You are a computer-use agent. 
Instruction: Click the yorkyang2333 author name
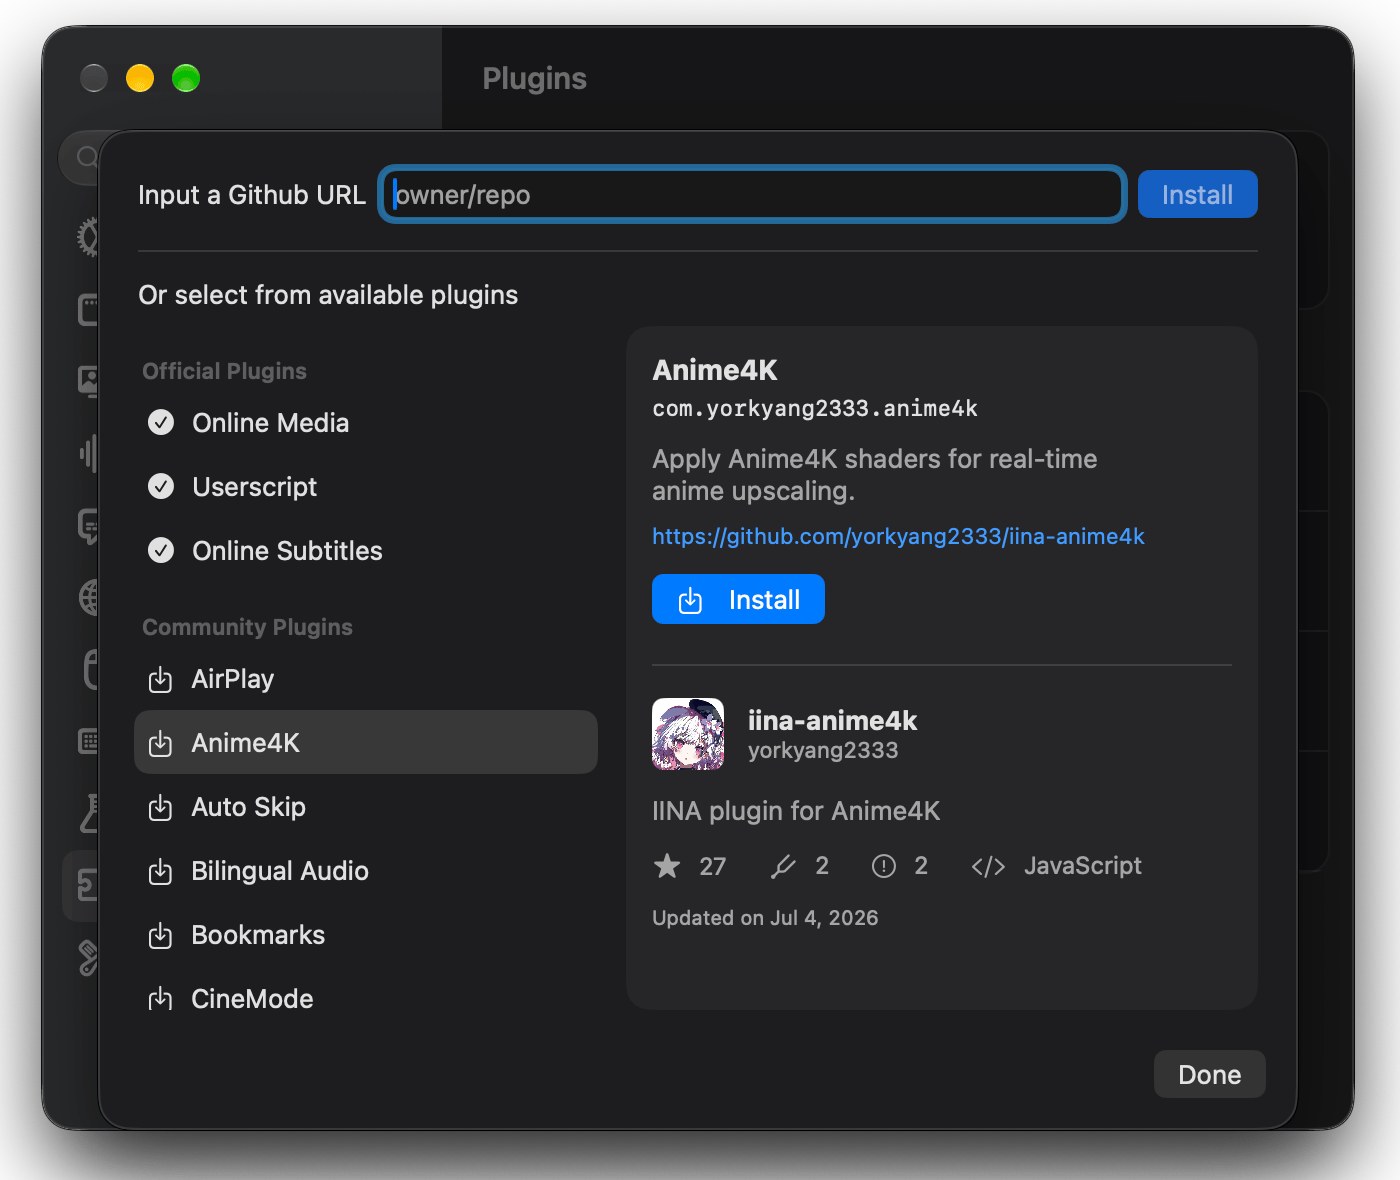823,750
